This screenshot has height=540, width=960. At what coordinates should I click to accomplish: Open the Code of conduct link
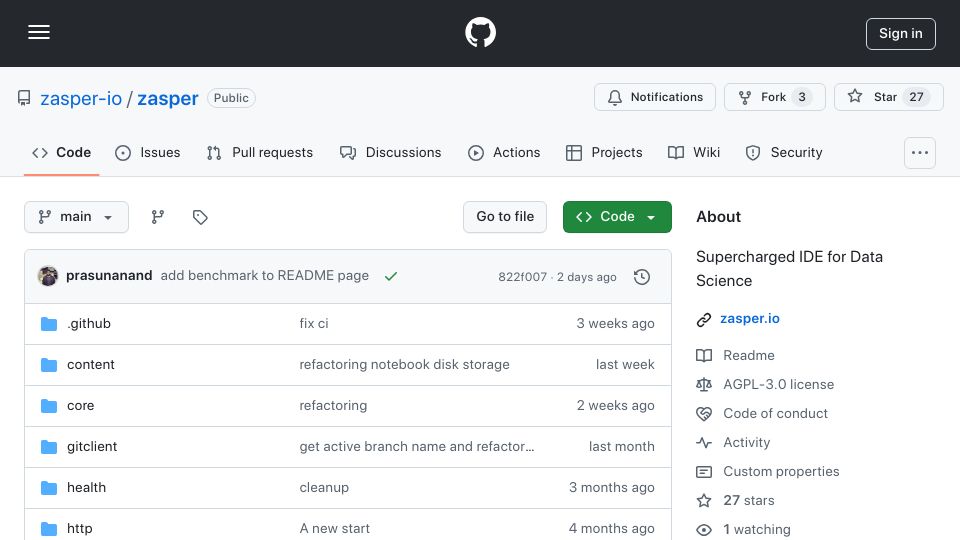[775, 413]
